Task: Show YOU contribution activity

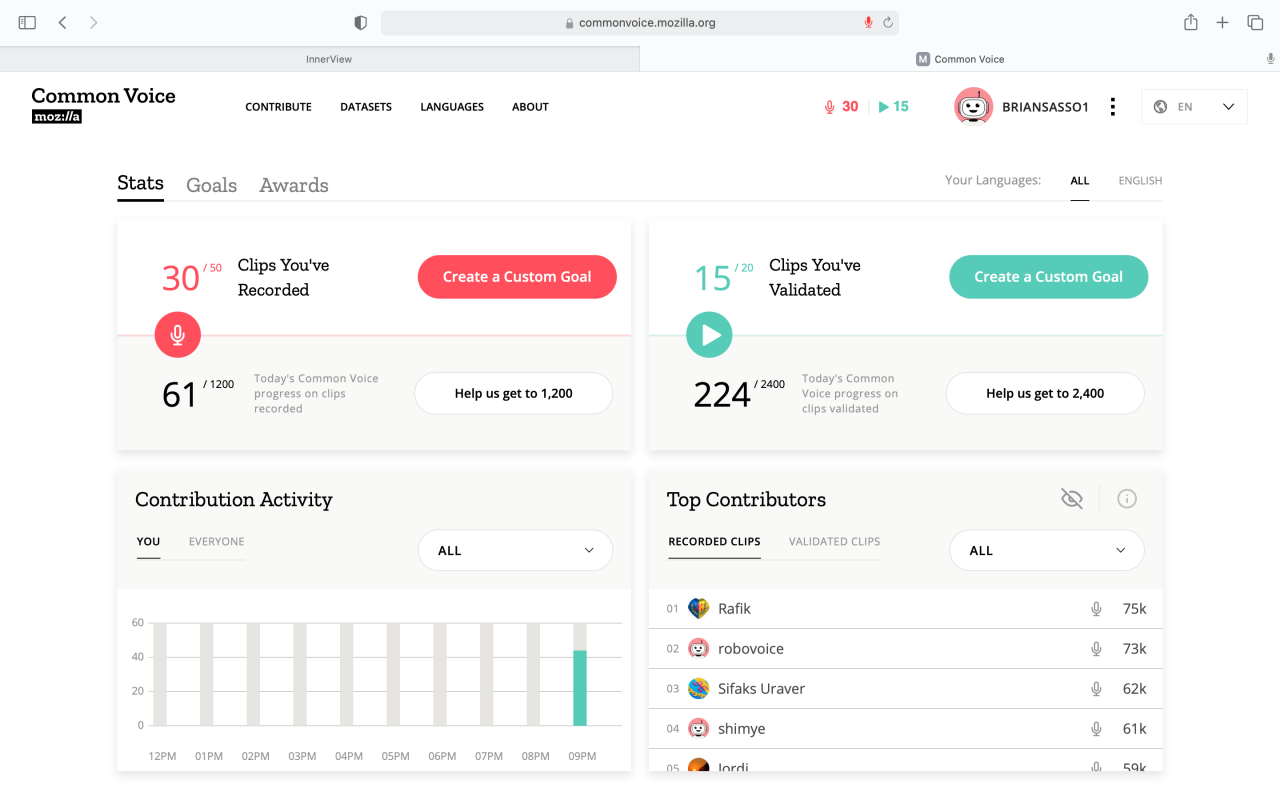Action: click(148, 541)
